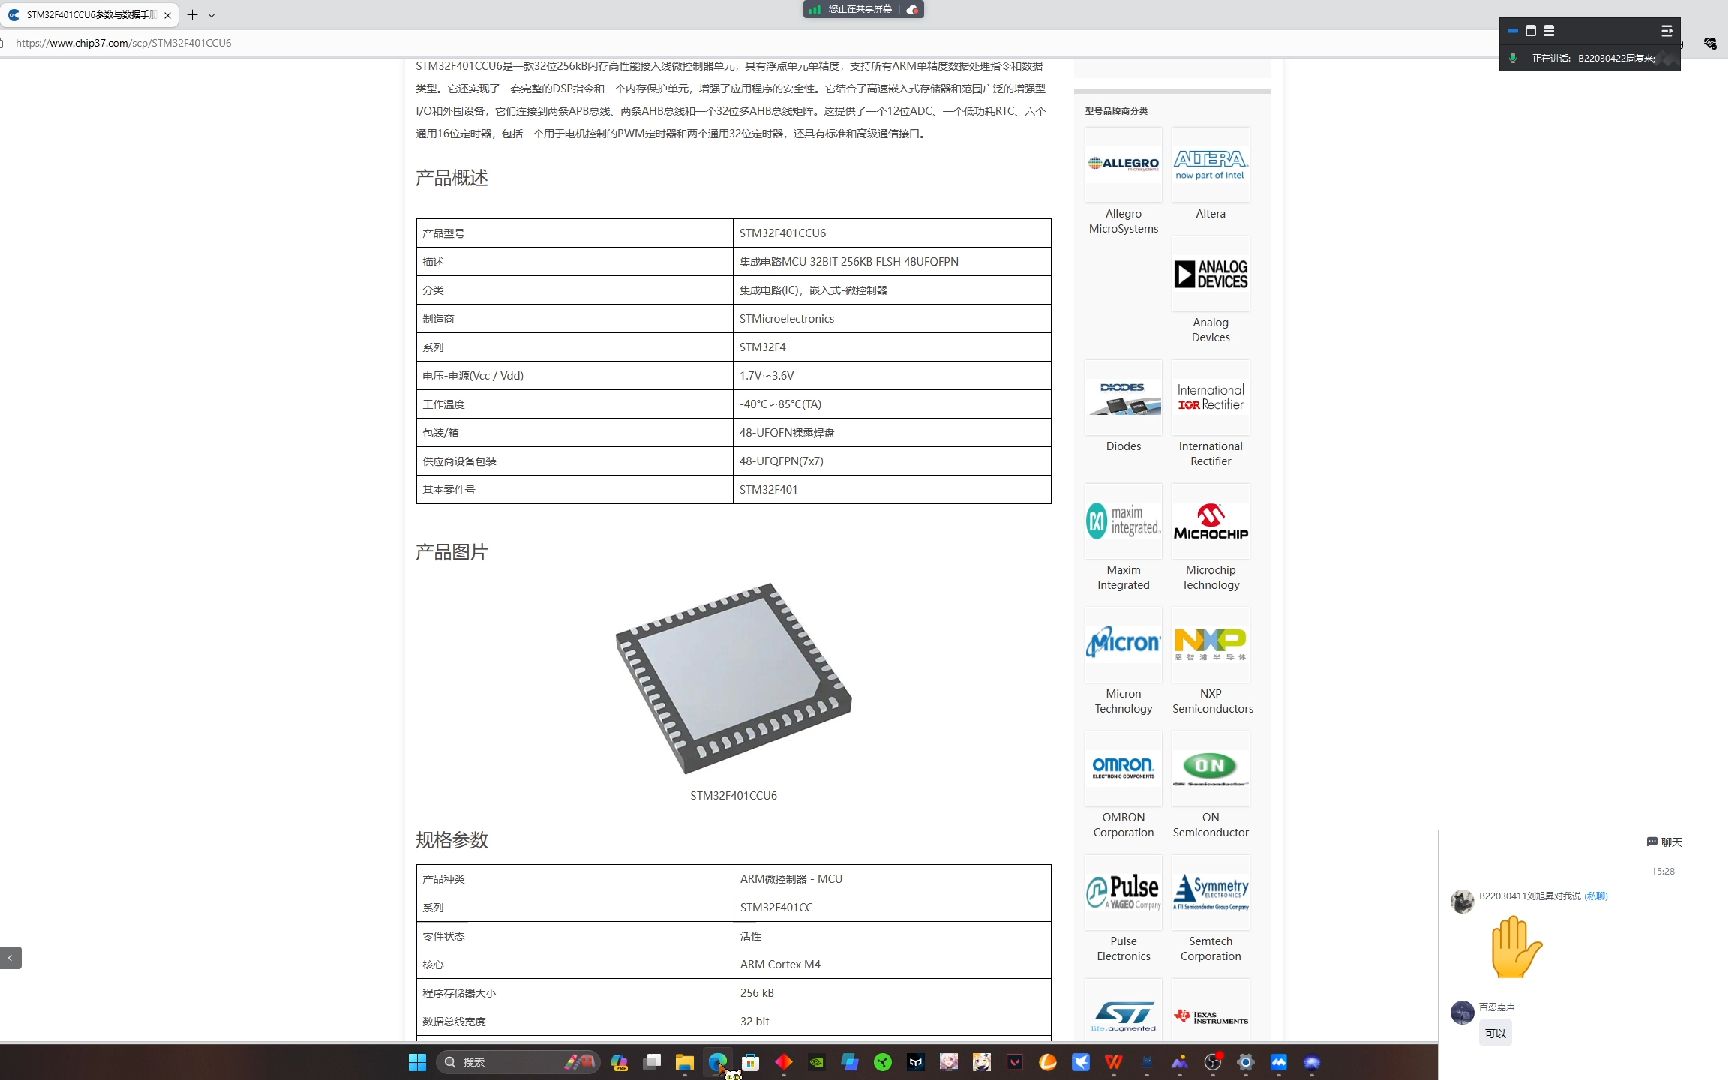This screenshot has width=1728, height=1080.
Task: Click the orange round taskbar icon
Action: click(1048, 1062)
